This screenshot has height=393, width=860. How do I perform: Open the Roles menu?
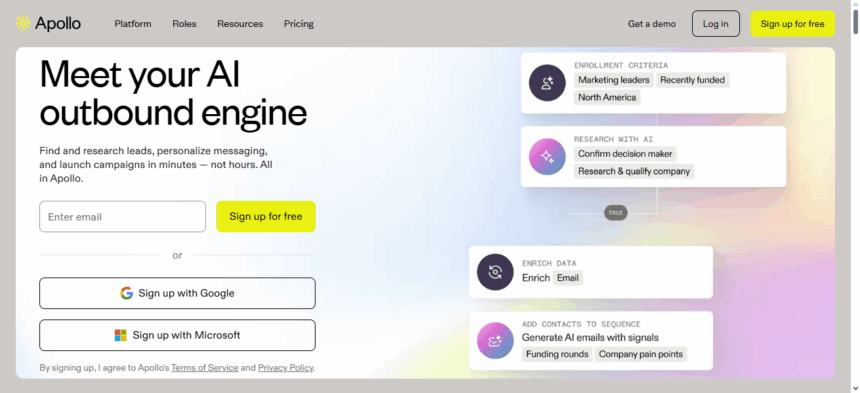pos(184,24)
